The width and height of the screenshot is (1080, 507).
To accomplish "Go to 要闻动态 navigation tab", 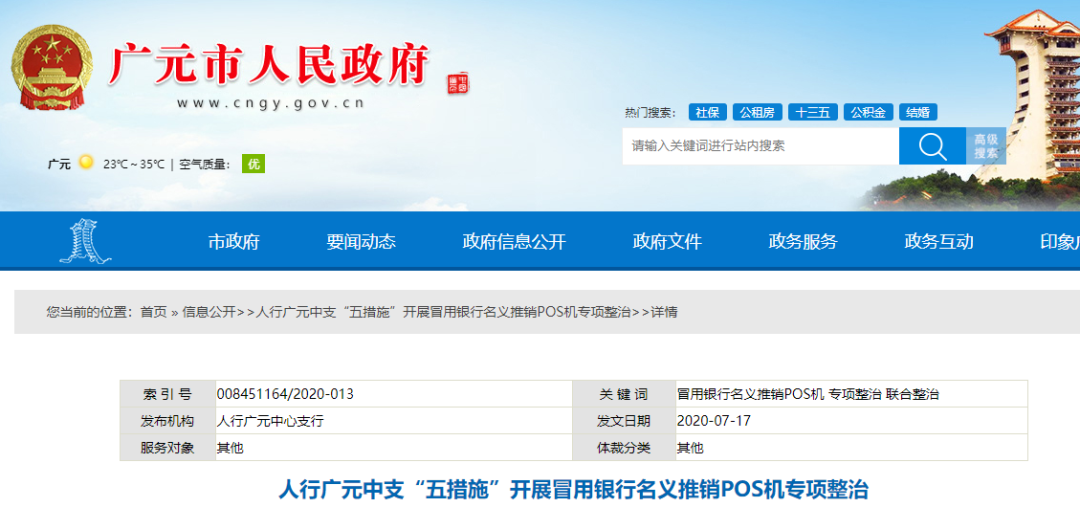I will click(x=360, y=242).
